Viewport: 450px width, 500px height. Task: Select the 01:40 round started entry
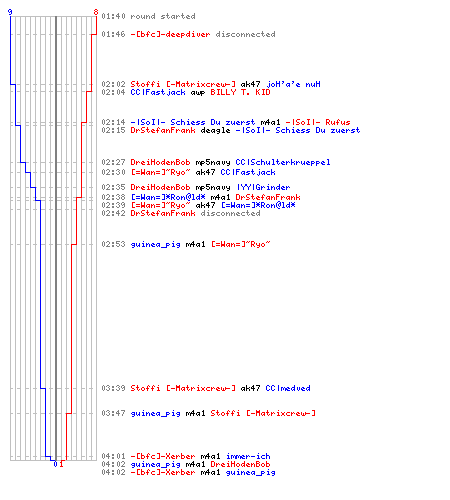coord(148,16)
